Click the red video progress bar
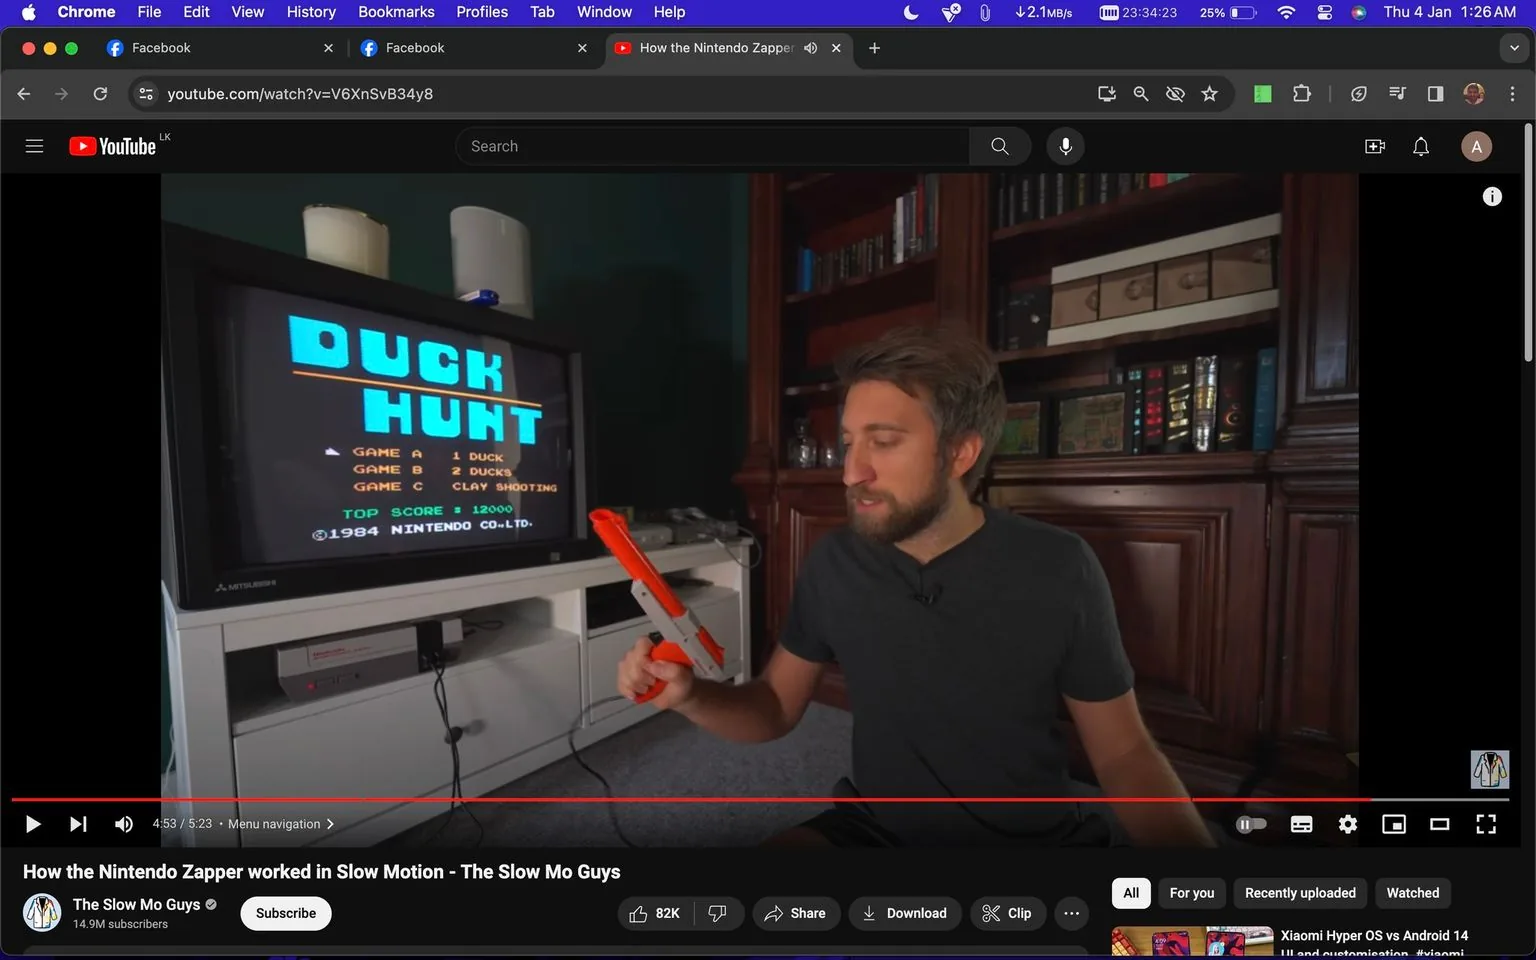 pos(700,799)
